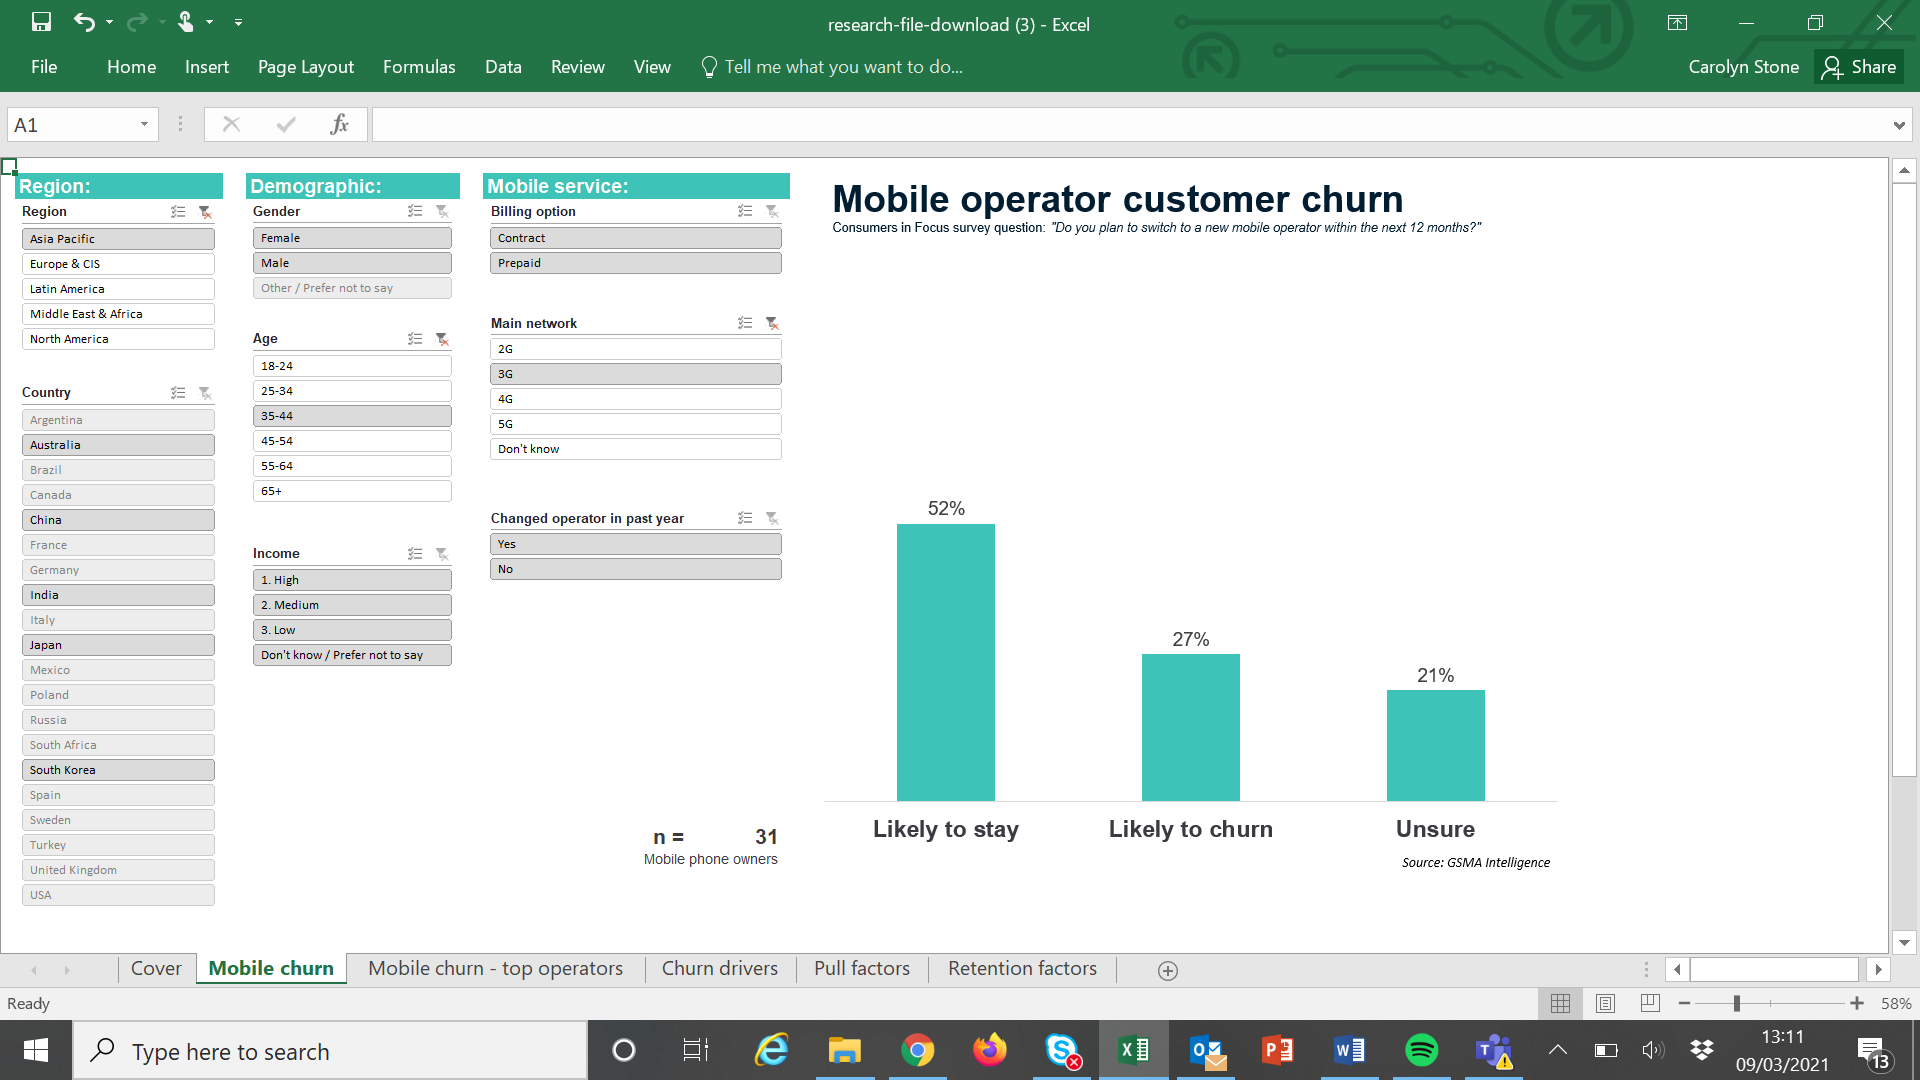Click the sort icon next to Region
Screen dimensions: 1920x1080
coord(178,211)
